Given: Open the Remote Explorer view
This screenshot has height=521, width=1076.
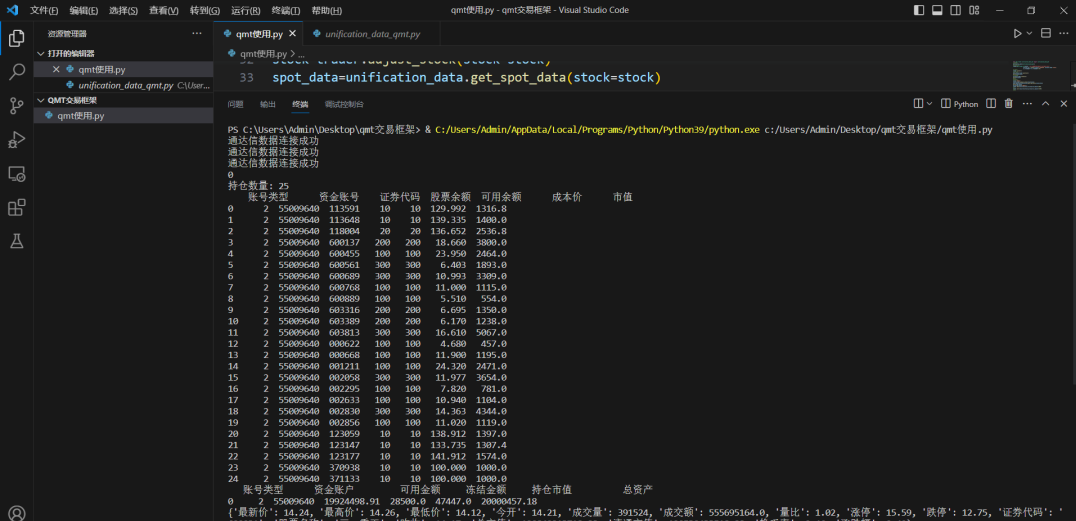Looking at the screenshot, I should pos(16,173).
